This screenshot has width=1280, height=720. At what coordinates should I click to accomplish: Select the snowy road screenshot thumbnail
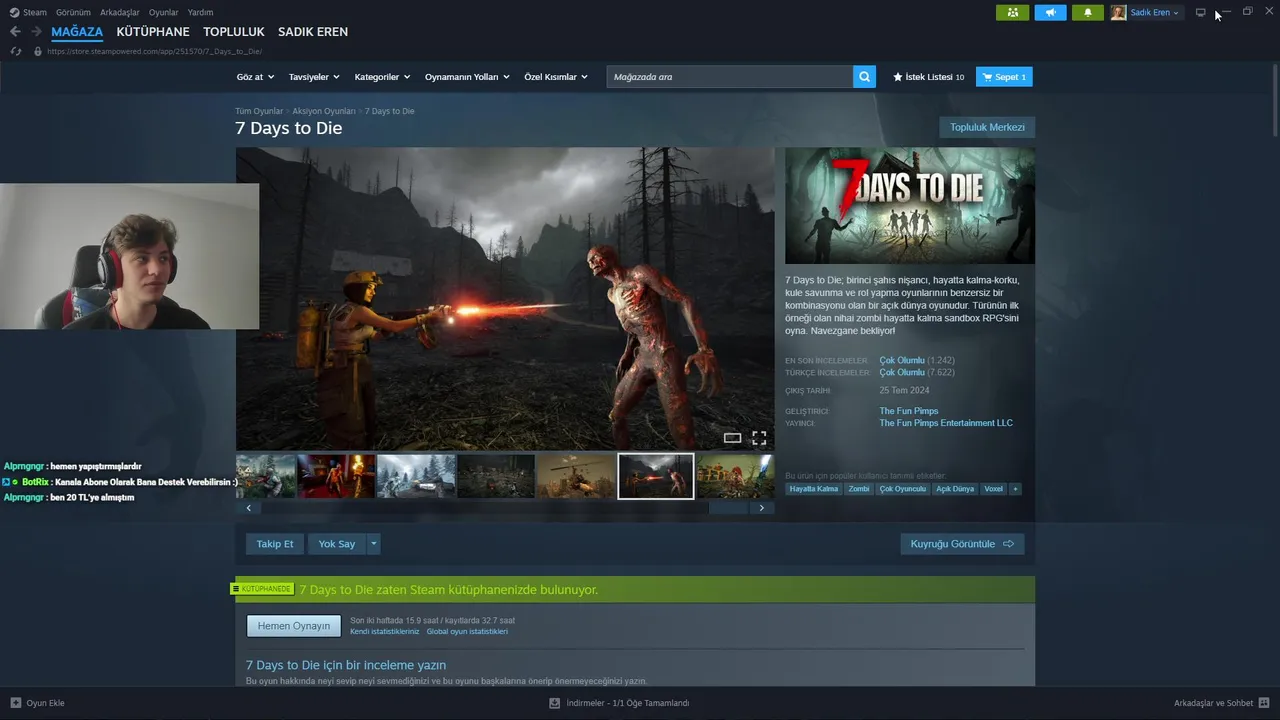(x=416, y=476)
